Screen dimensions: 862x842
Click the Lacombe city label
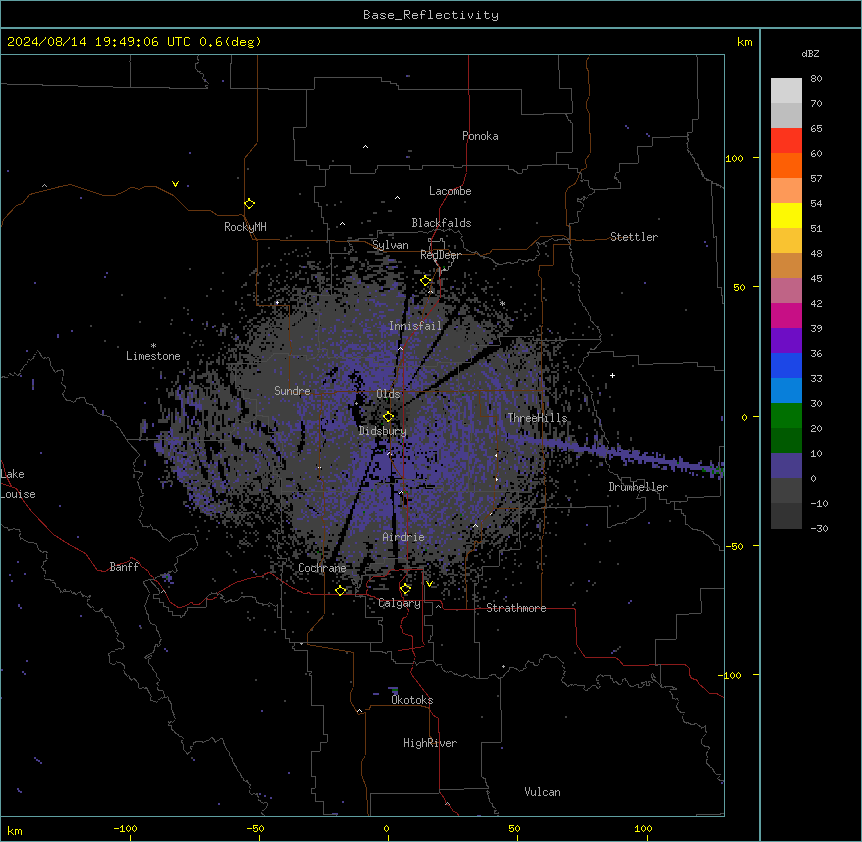point(450,191)
